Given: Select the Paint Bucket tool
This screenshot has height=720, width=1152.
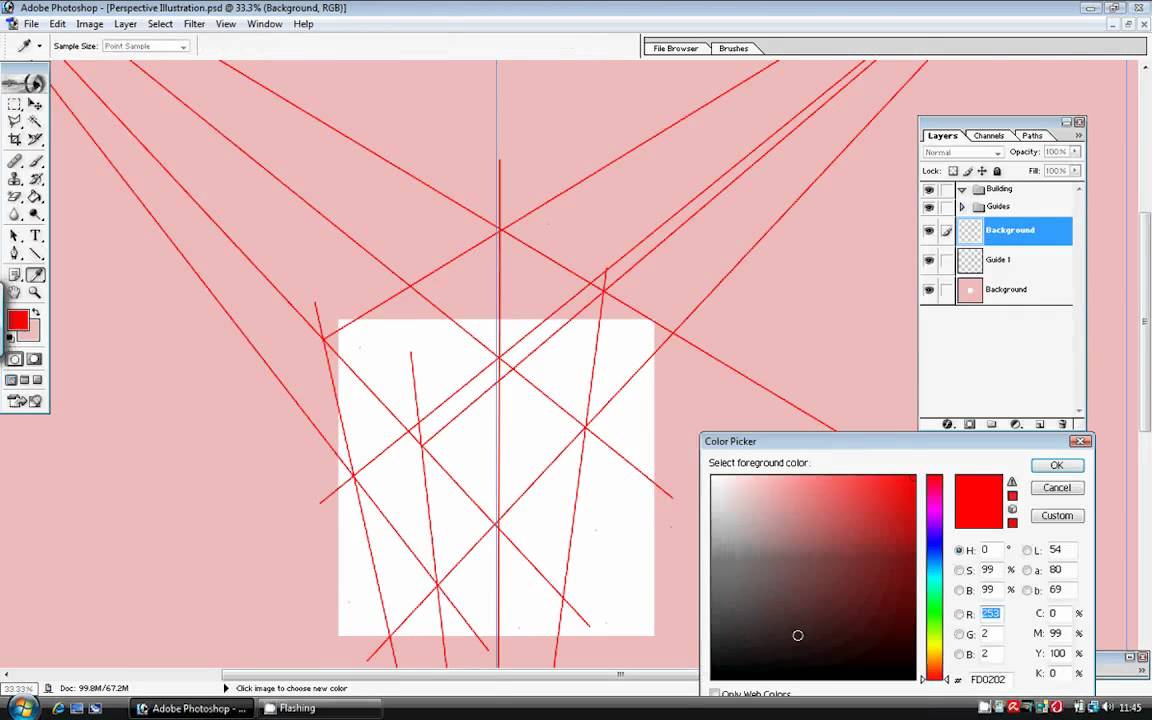Looking at the screenshot, I should click(x=35, y=196).
